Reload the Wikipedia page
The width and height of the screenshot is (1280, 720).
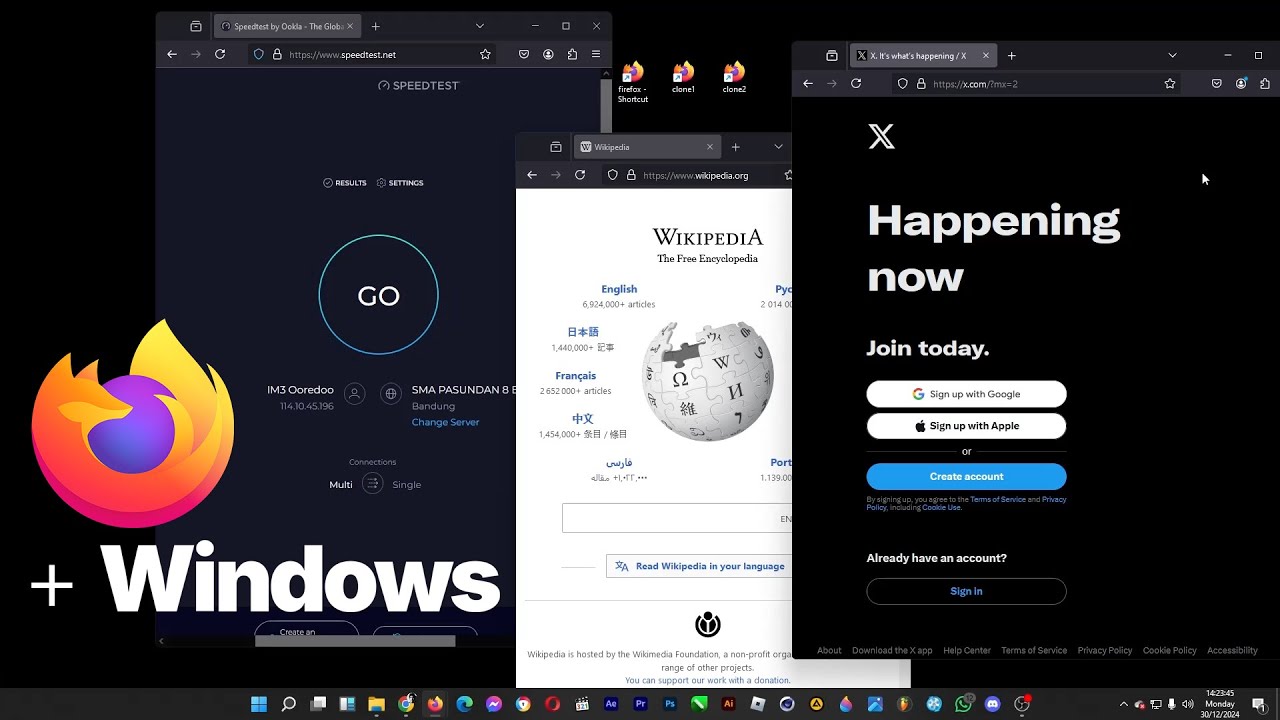pyautogui.click(x=580, y=175)
